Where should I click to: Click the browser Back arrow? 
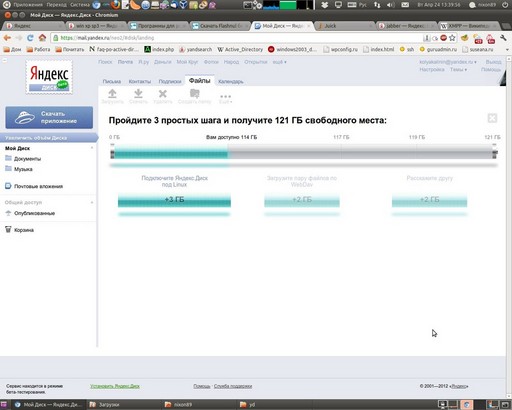(x=7, y=38)
